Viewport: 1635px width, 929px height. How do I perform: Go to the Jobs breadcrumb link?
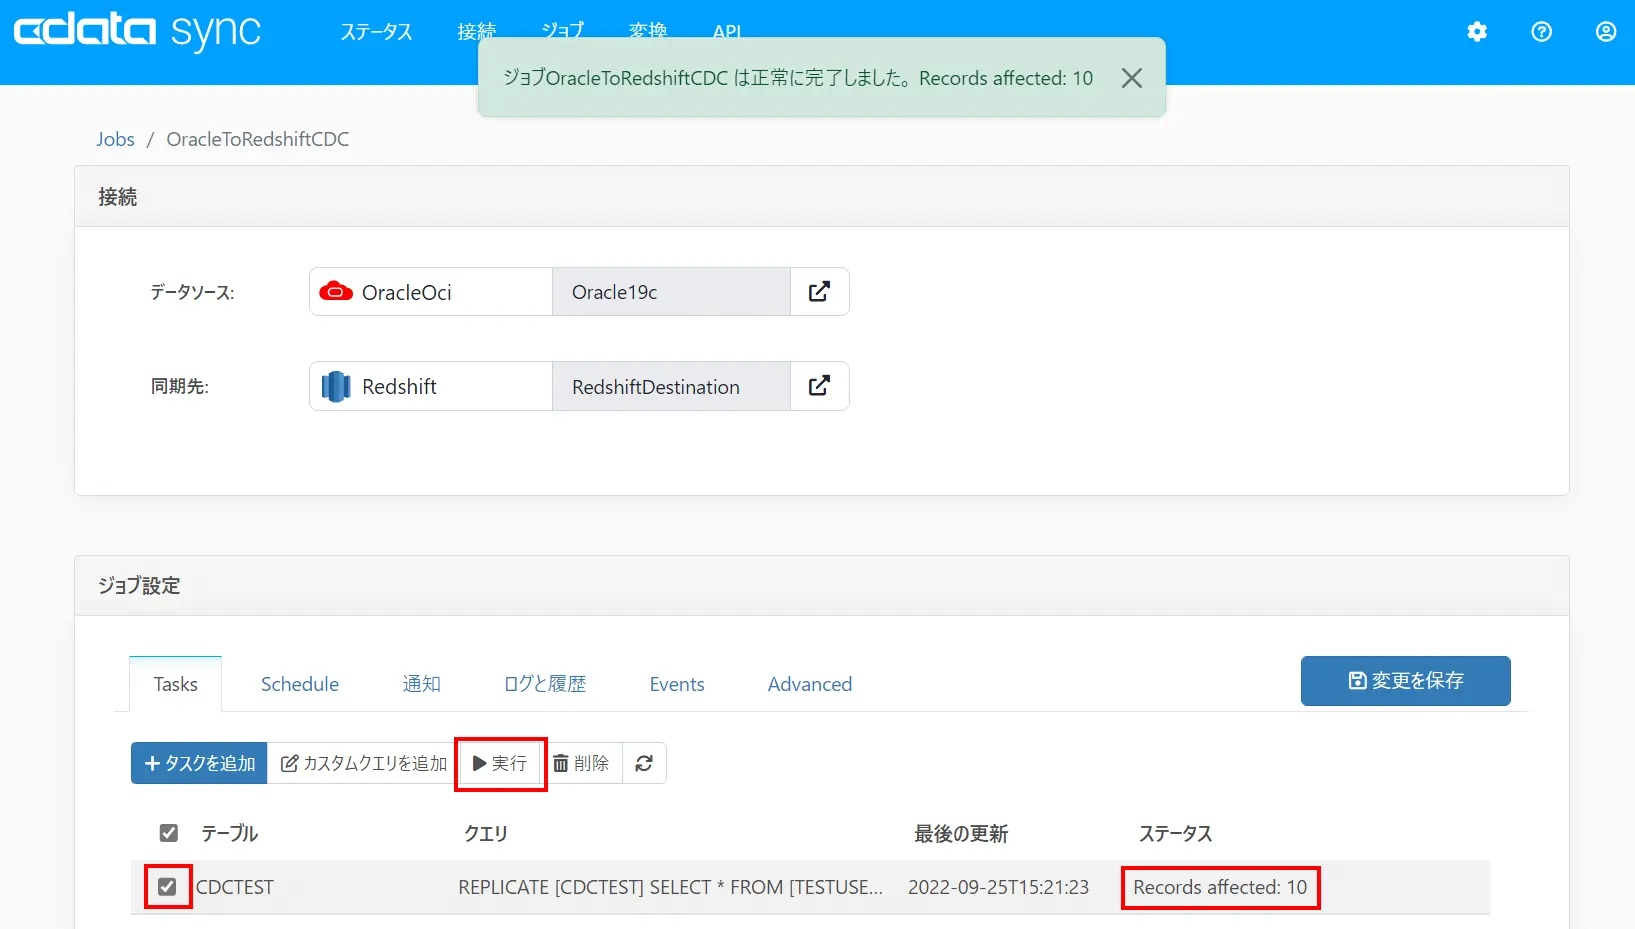point(115,139)
